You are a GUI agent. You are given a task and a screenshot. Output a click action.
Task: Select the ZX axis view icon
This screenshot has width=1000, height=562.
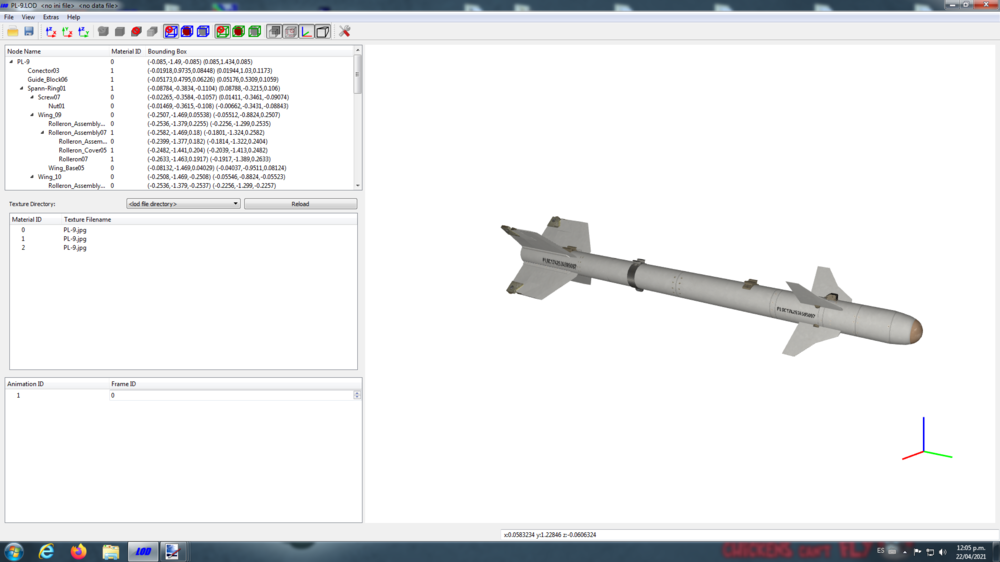[51, 31]
